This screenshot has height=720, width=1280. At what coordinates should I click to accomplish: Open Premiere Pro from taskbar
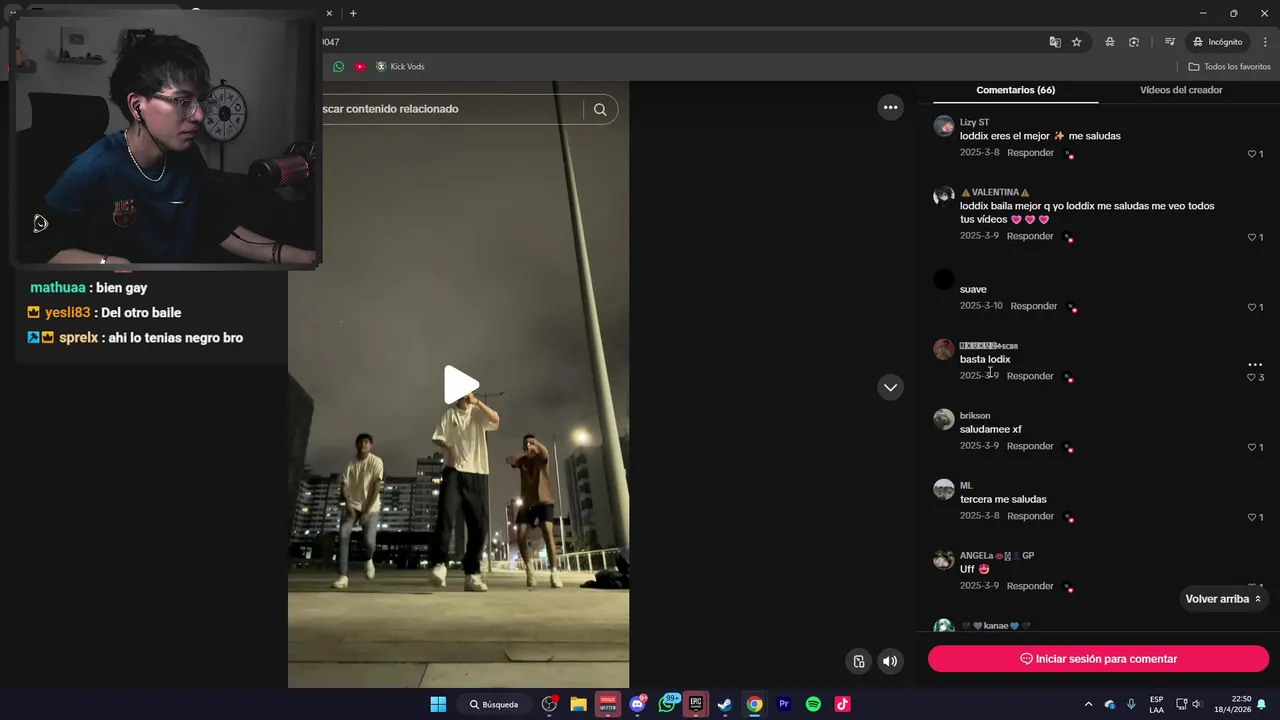coord(784,704)
